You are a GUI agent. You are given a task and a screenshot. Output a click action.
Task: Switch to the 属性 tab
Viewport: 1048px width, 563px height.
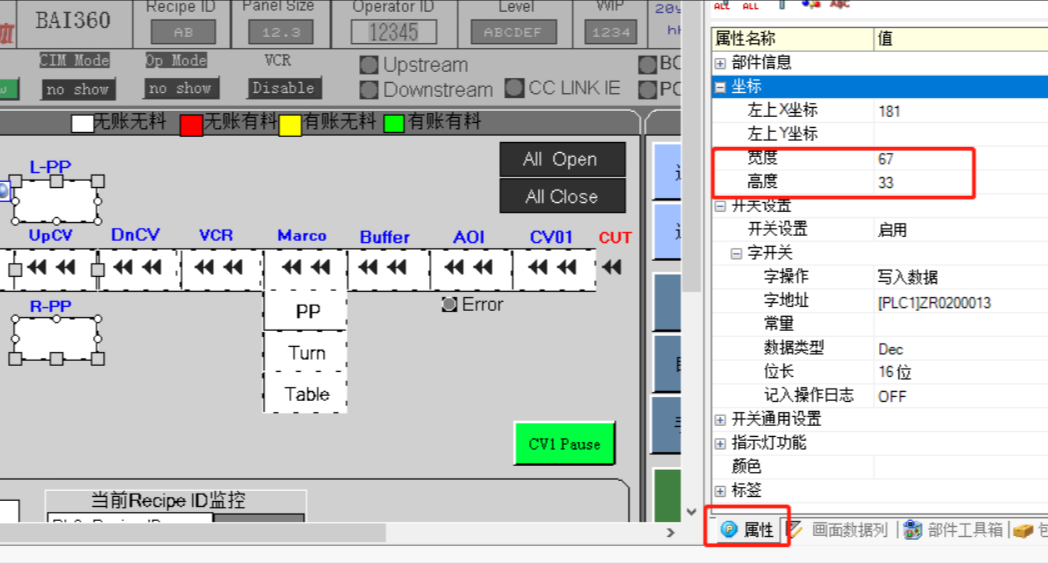point(747,530)
